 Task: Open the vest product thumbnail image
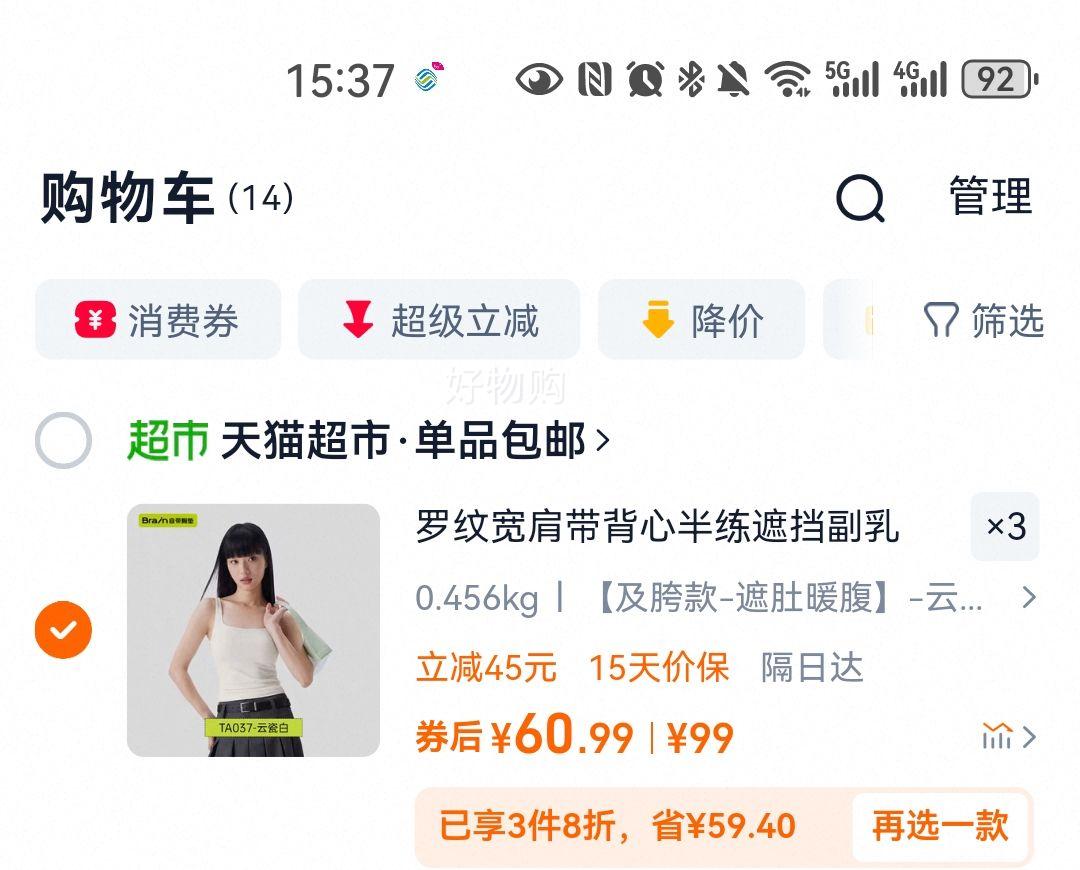[x=253, y=630]
